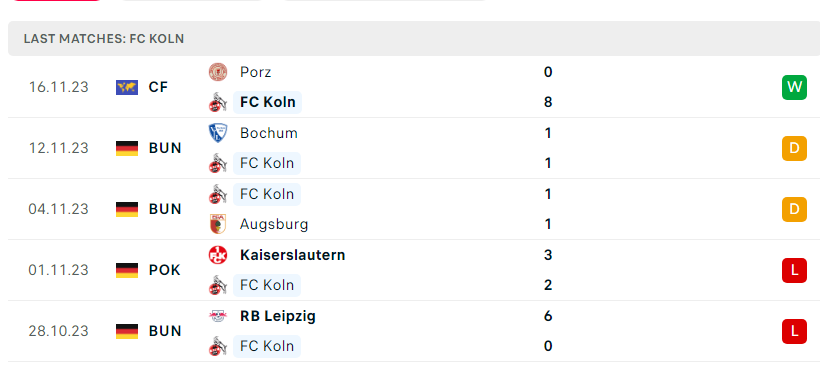Image resolution: width=820 pixels, height=373 pixels.
Task: Click the RB Leipzig team logo
Action: click(x=218, y=316)
